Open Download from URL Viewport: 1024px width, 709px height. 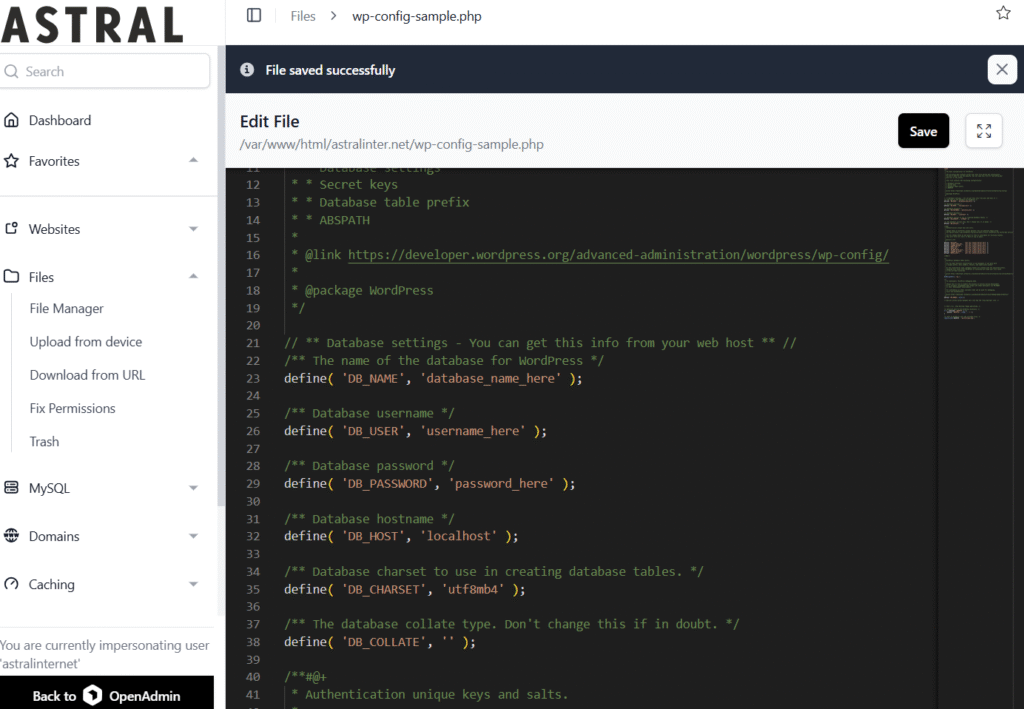tap(88, 375)
